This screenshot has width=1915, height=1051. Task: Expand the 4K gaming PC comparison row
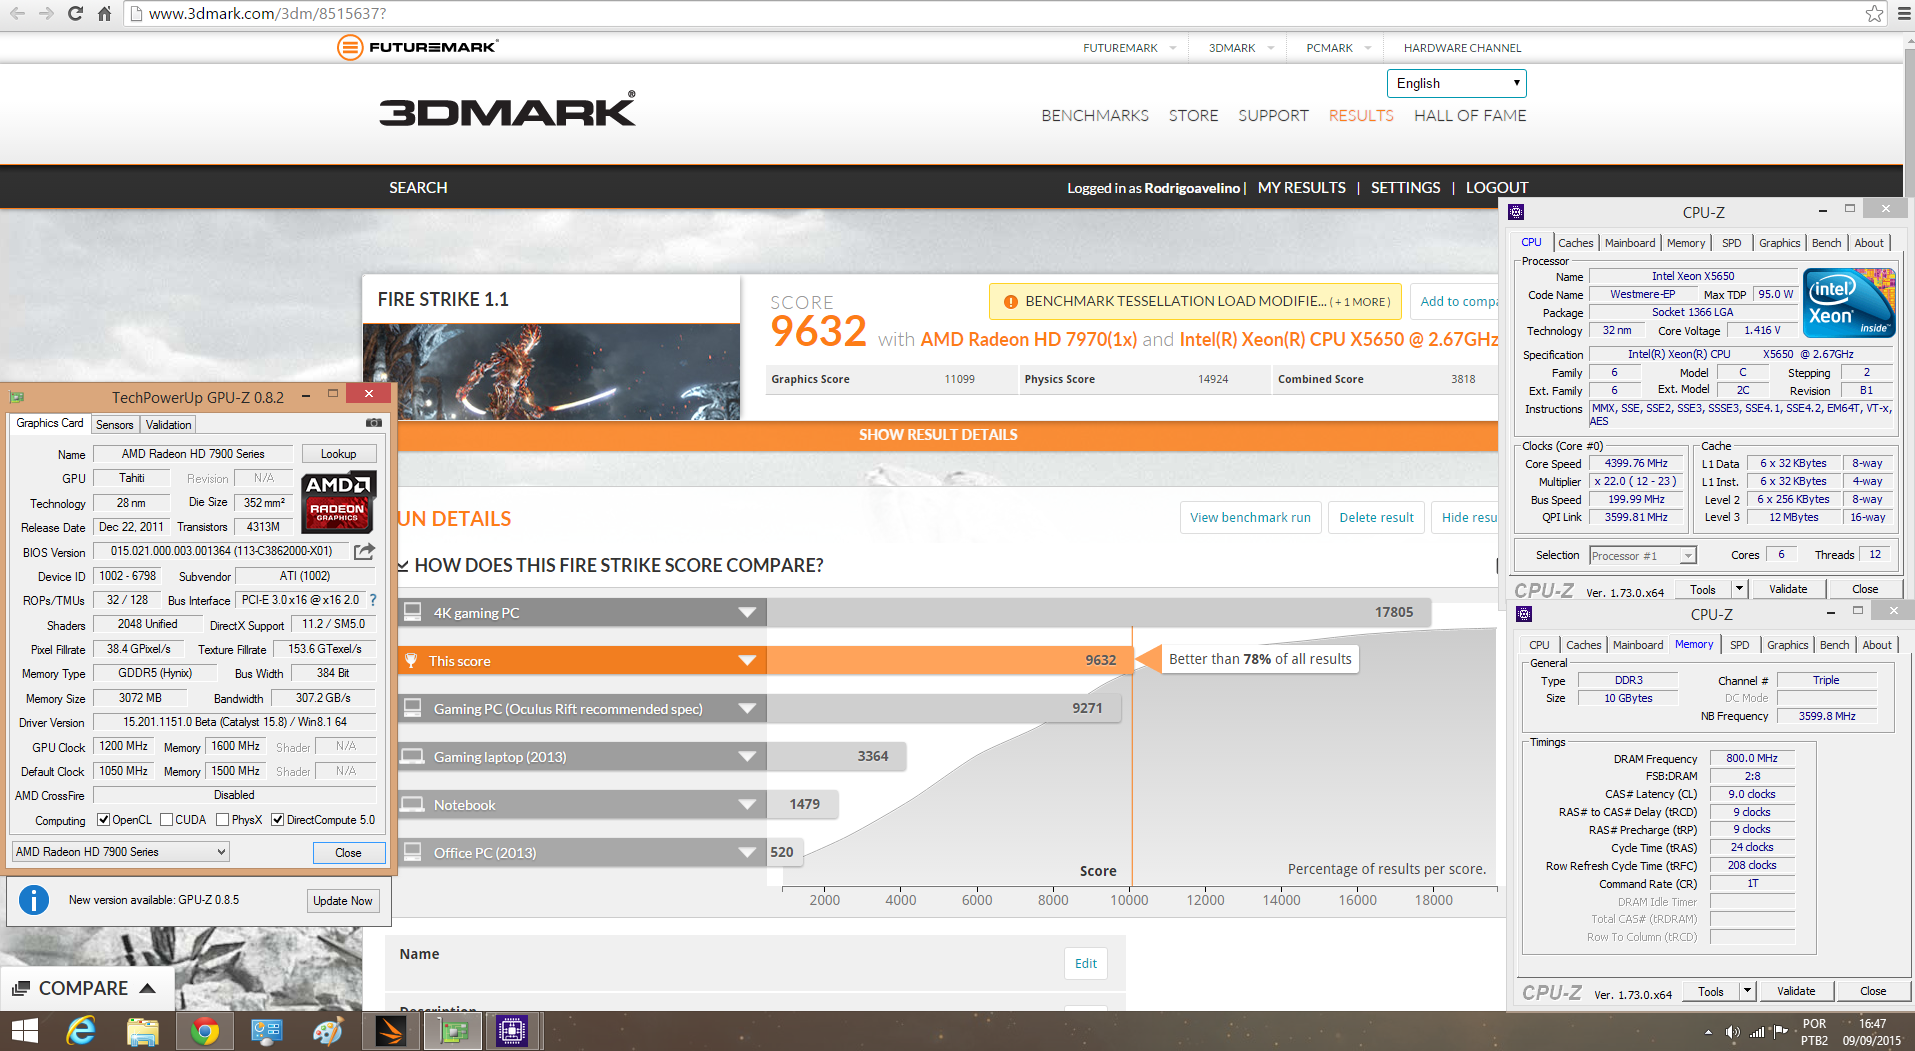coord(747,612)
